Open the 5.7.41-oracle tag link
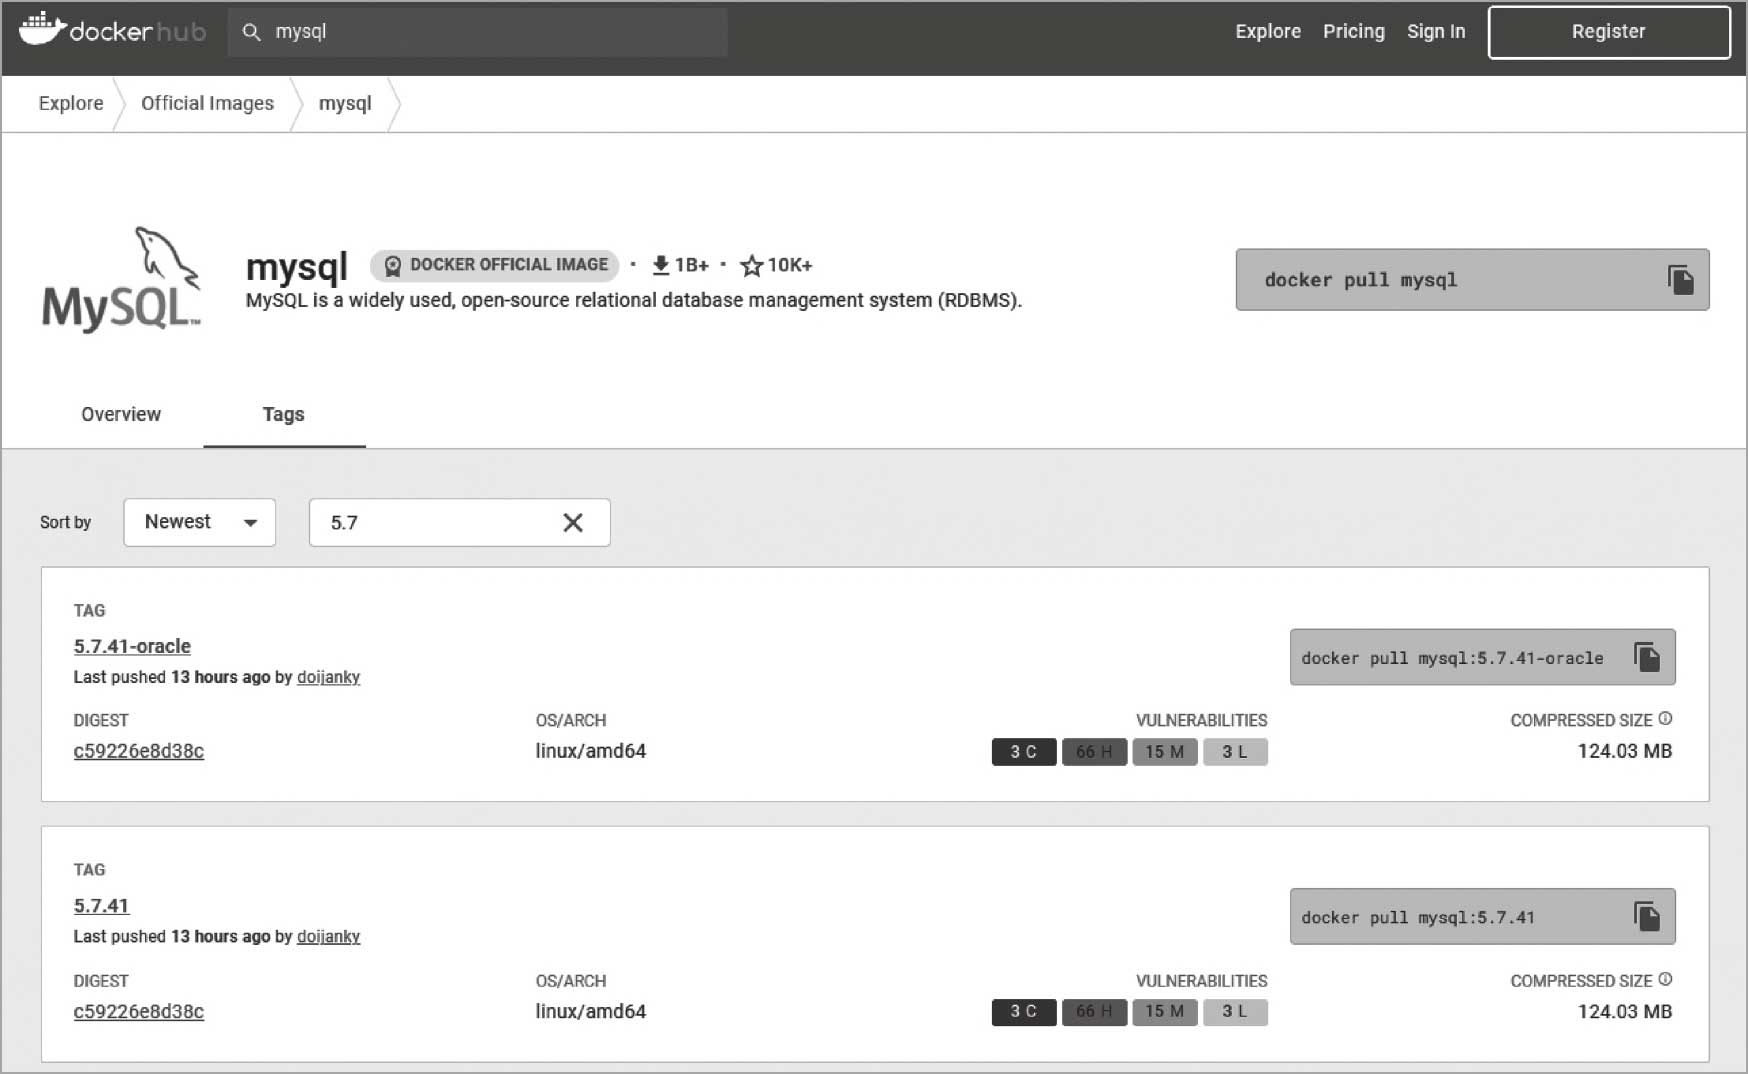Viewport: 1748px width, 1074px height. 132,646
